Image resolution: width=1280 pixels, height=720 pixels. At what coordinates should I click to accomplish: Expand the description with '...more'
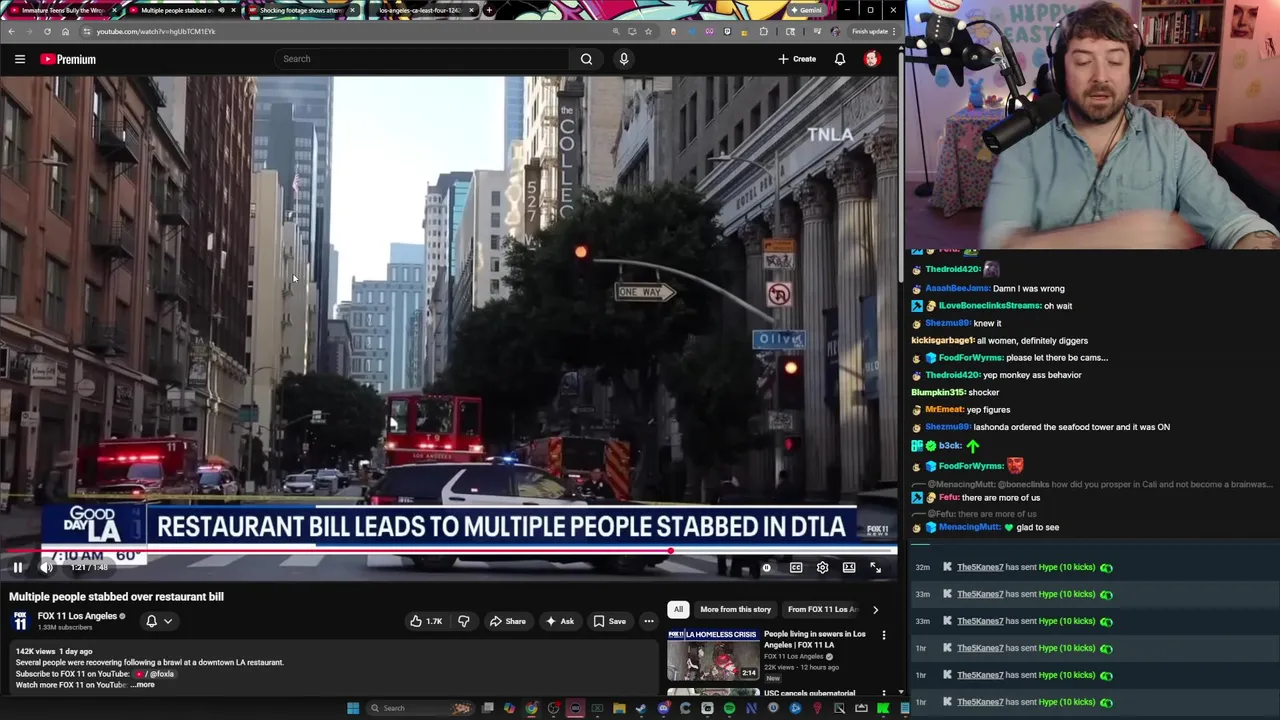click(144, 685)
